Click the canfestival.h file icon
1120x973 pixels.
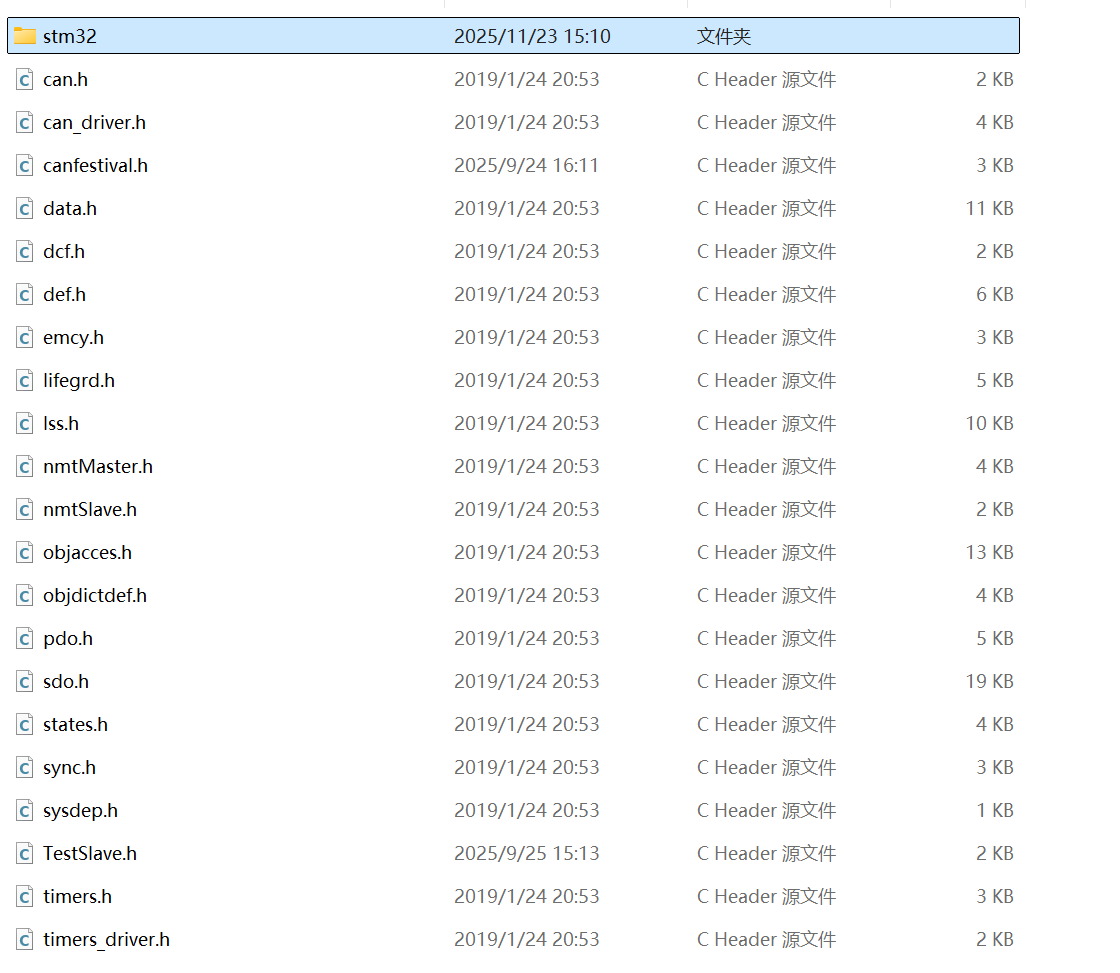click(x=25, y=165)
